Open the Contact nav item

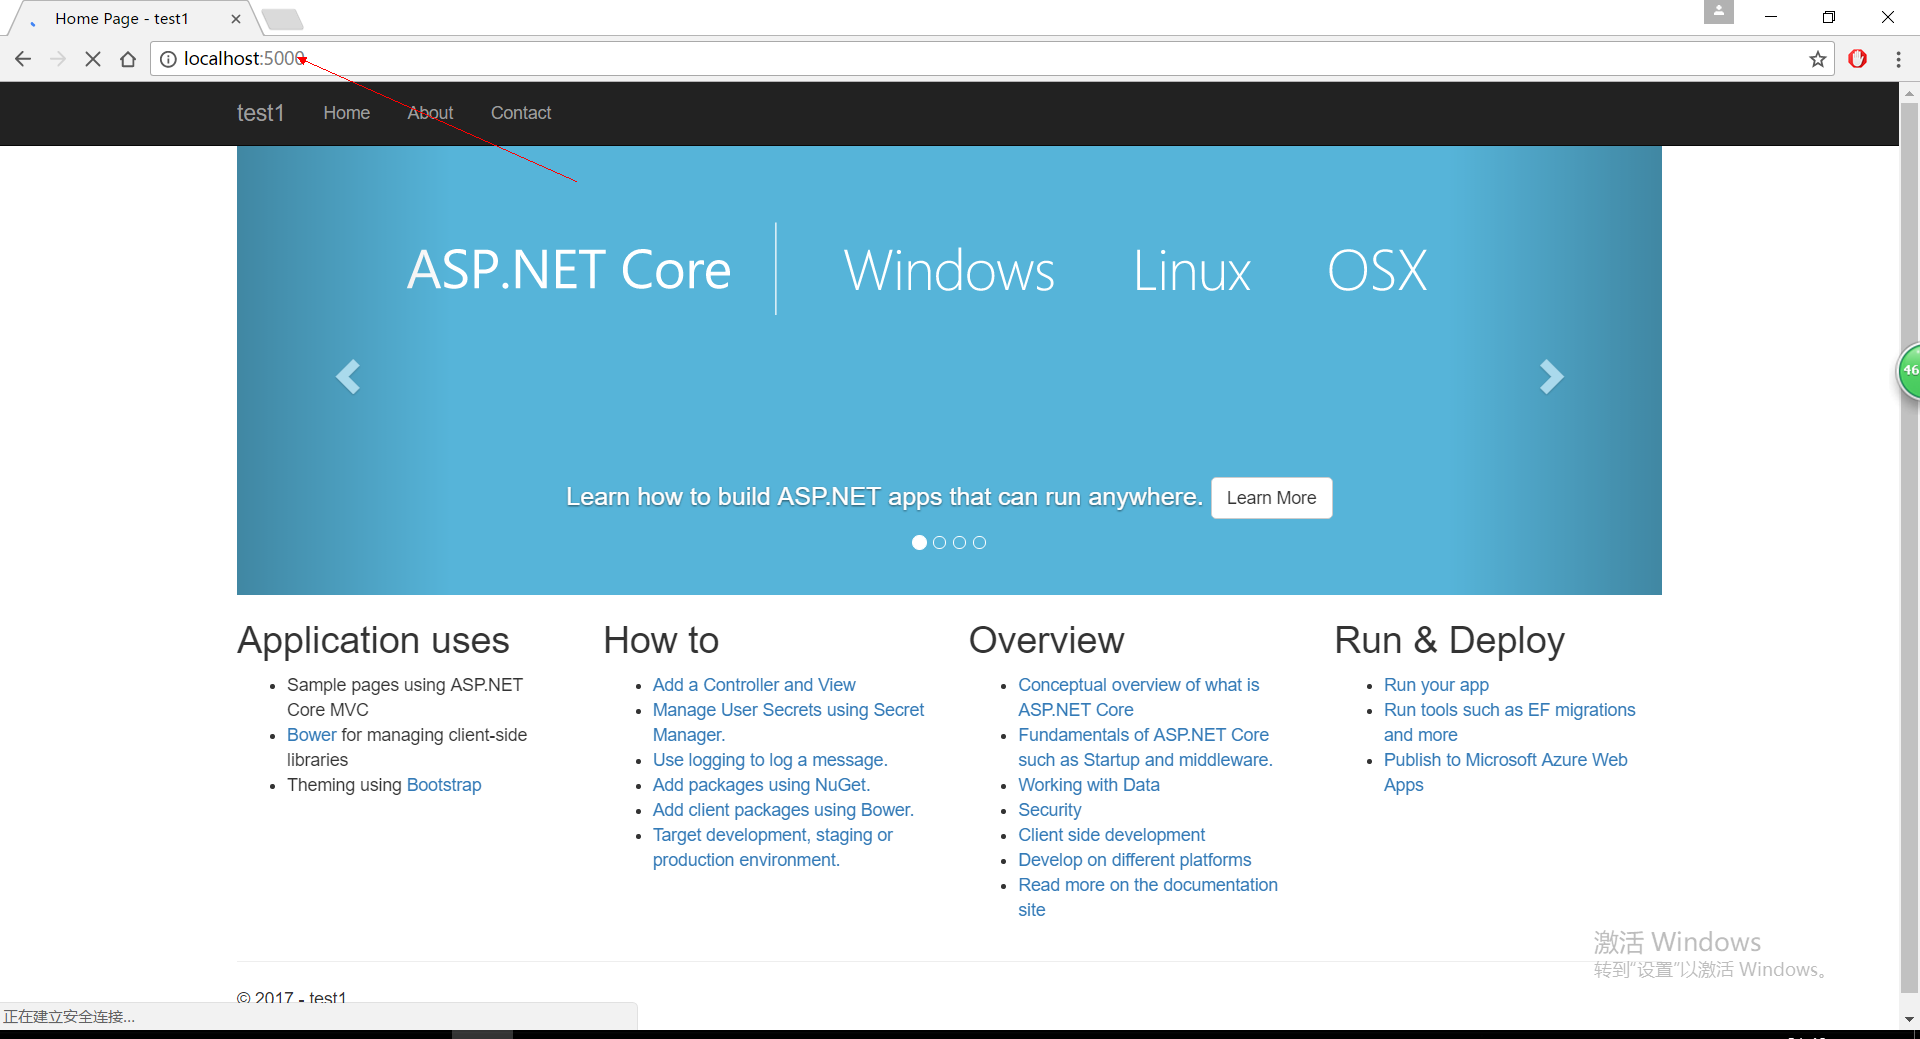(520, 113)
